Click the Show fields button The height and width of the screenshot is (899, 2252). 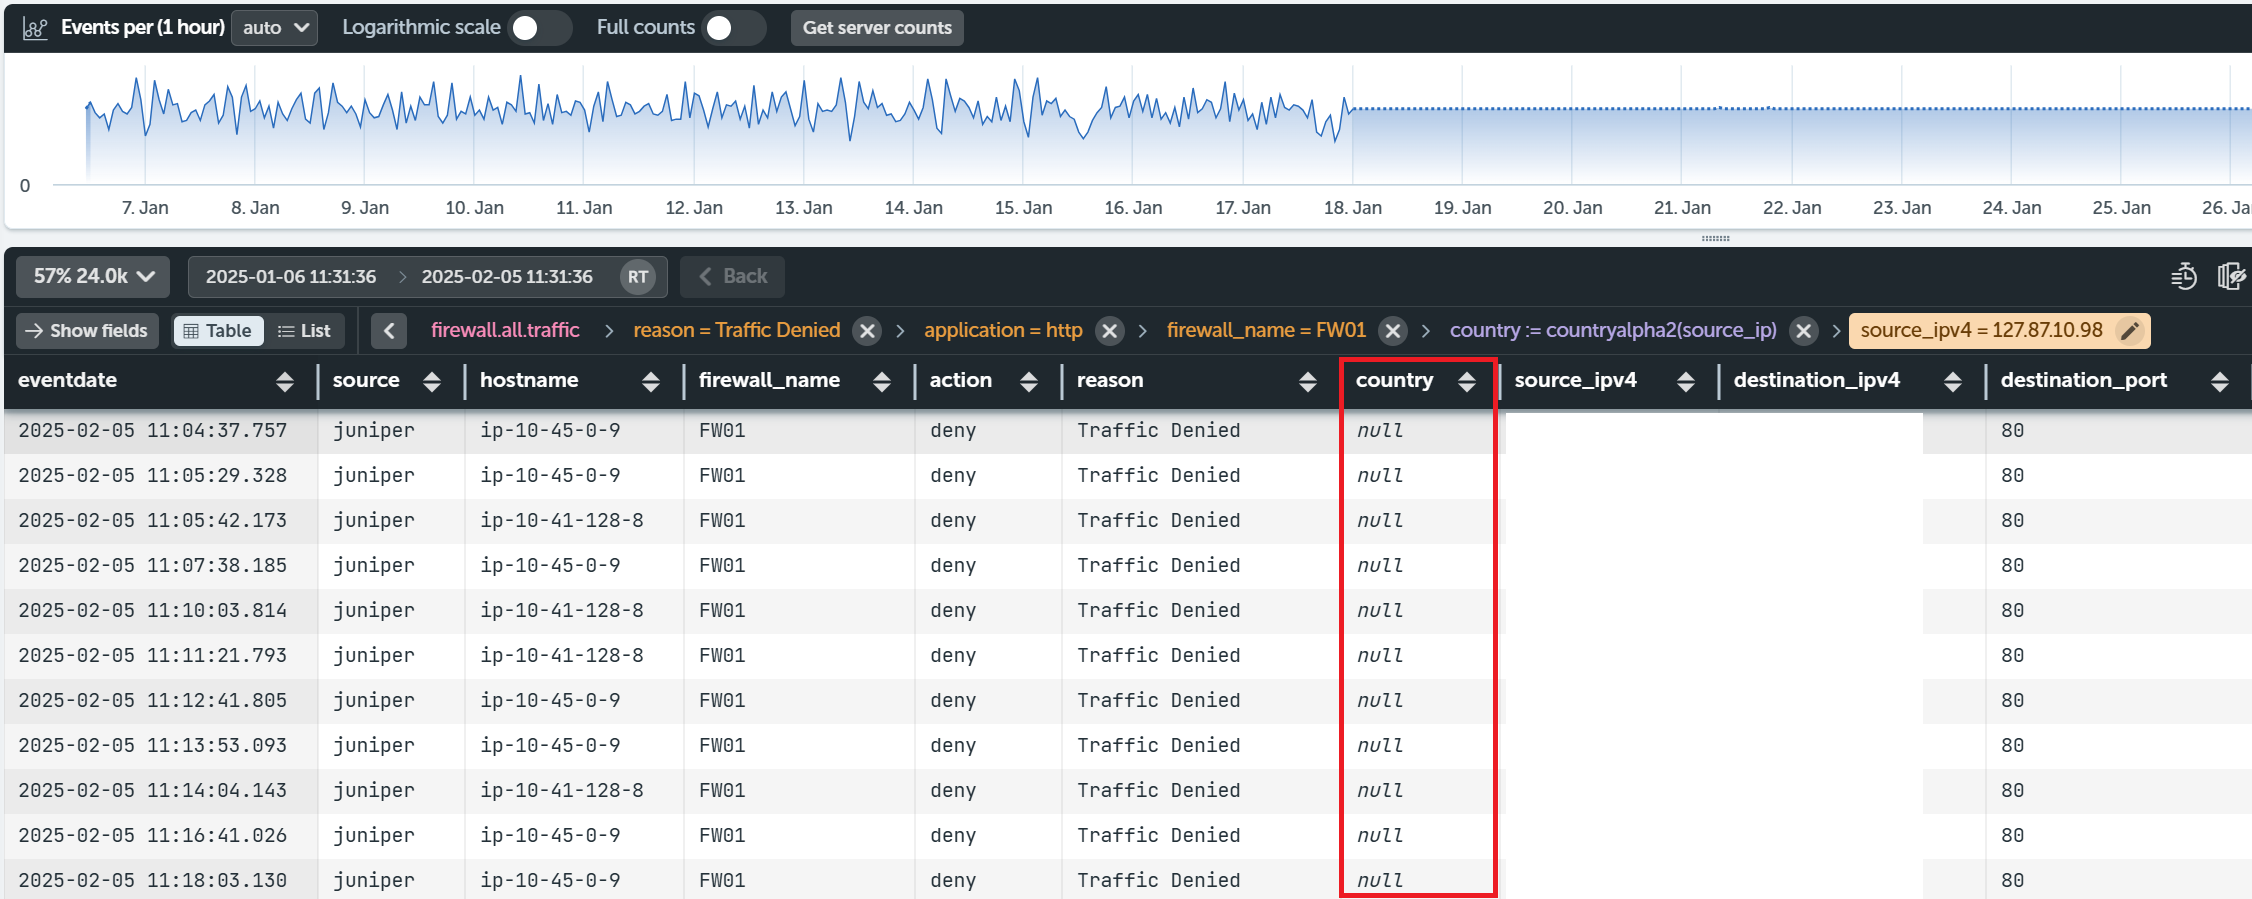87,331
